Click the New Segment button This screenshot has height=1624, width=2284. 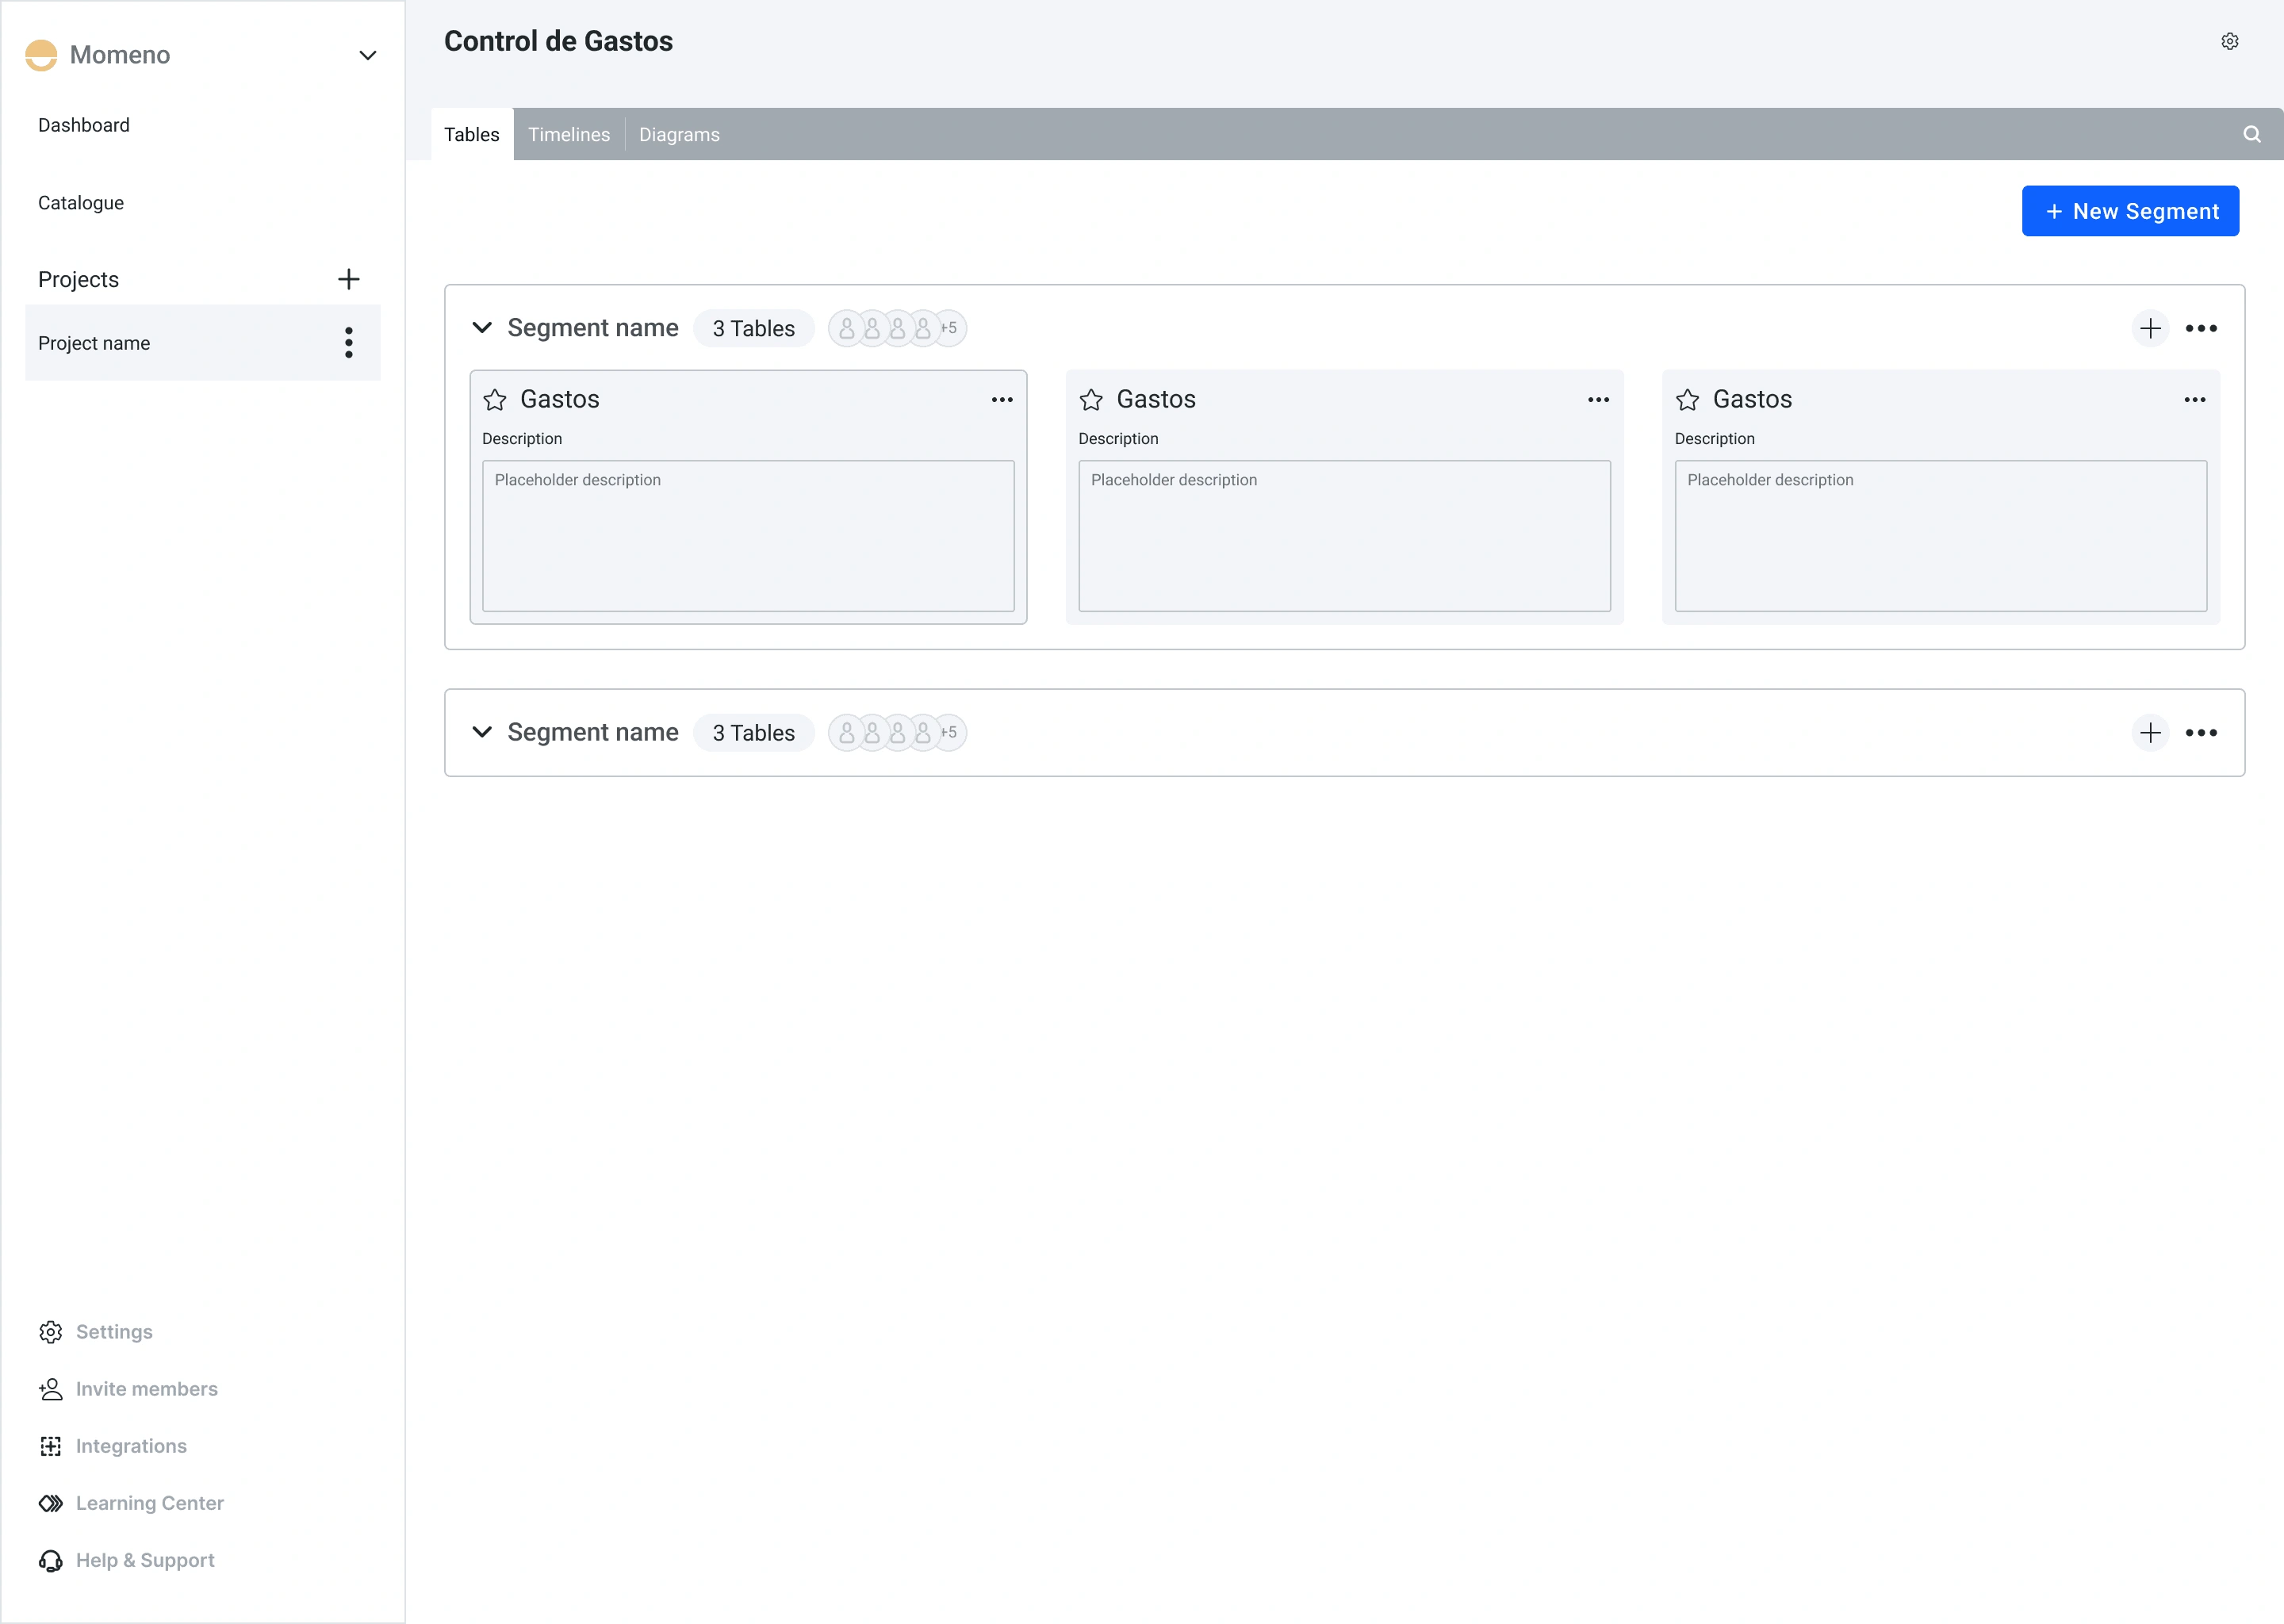pyautogui.click(x=2131, y=211)
